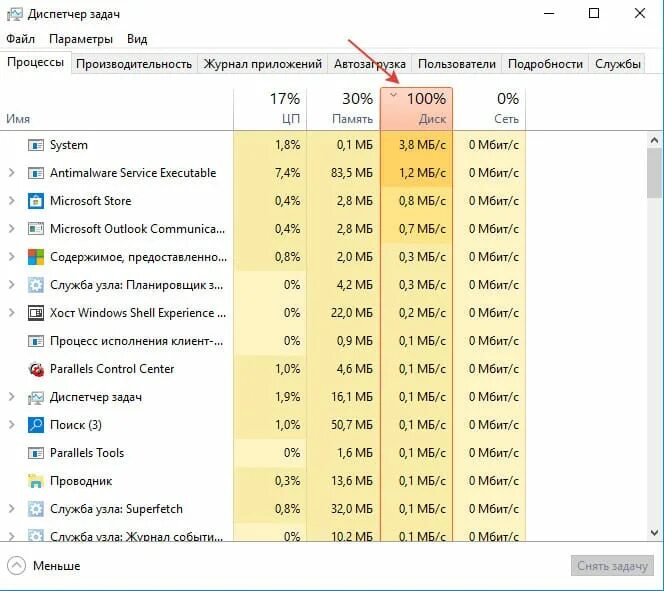Click the red Parallels Control Center icon
This screenshot has width=664, height=591.
[x=36, y=369]
